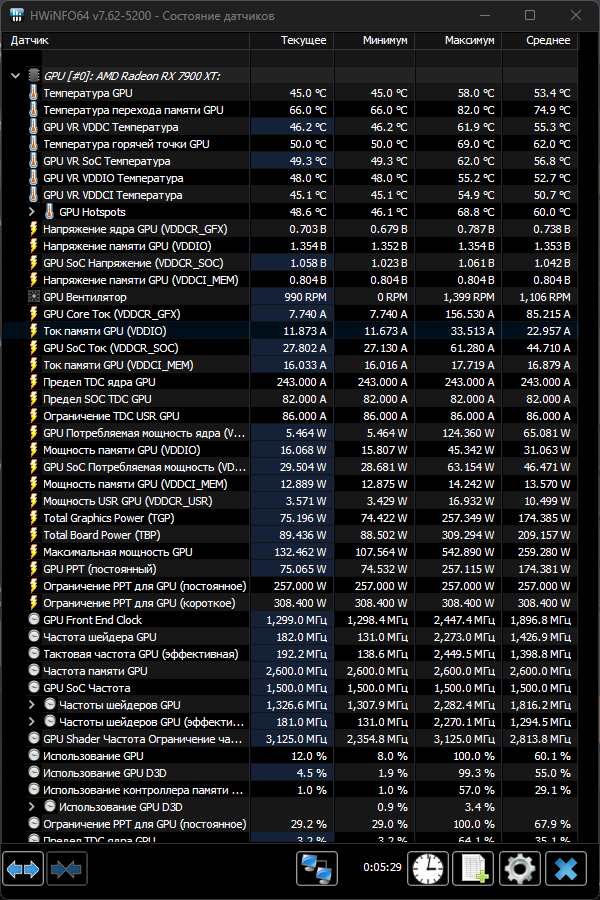Viewport: 600px width, 900px height.
Task: Click clock icon beside GPU SoC Частота
Action: 34,688
